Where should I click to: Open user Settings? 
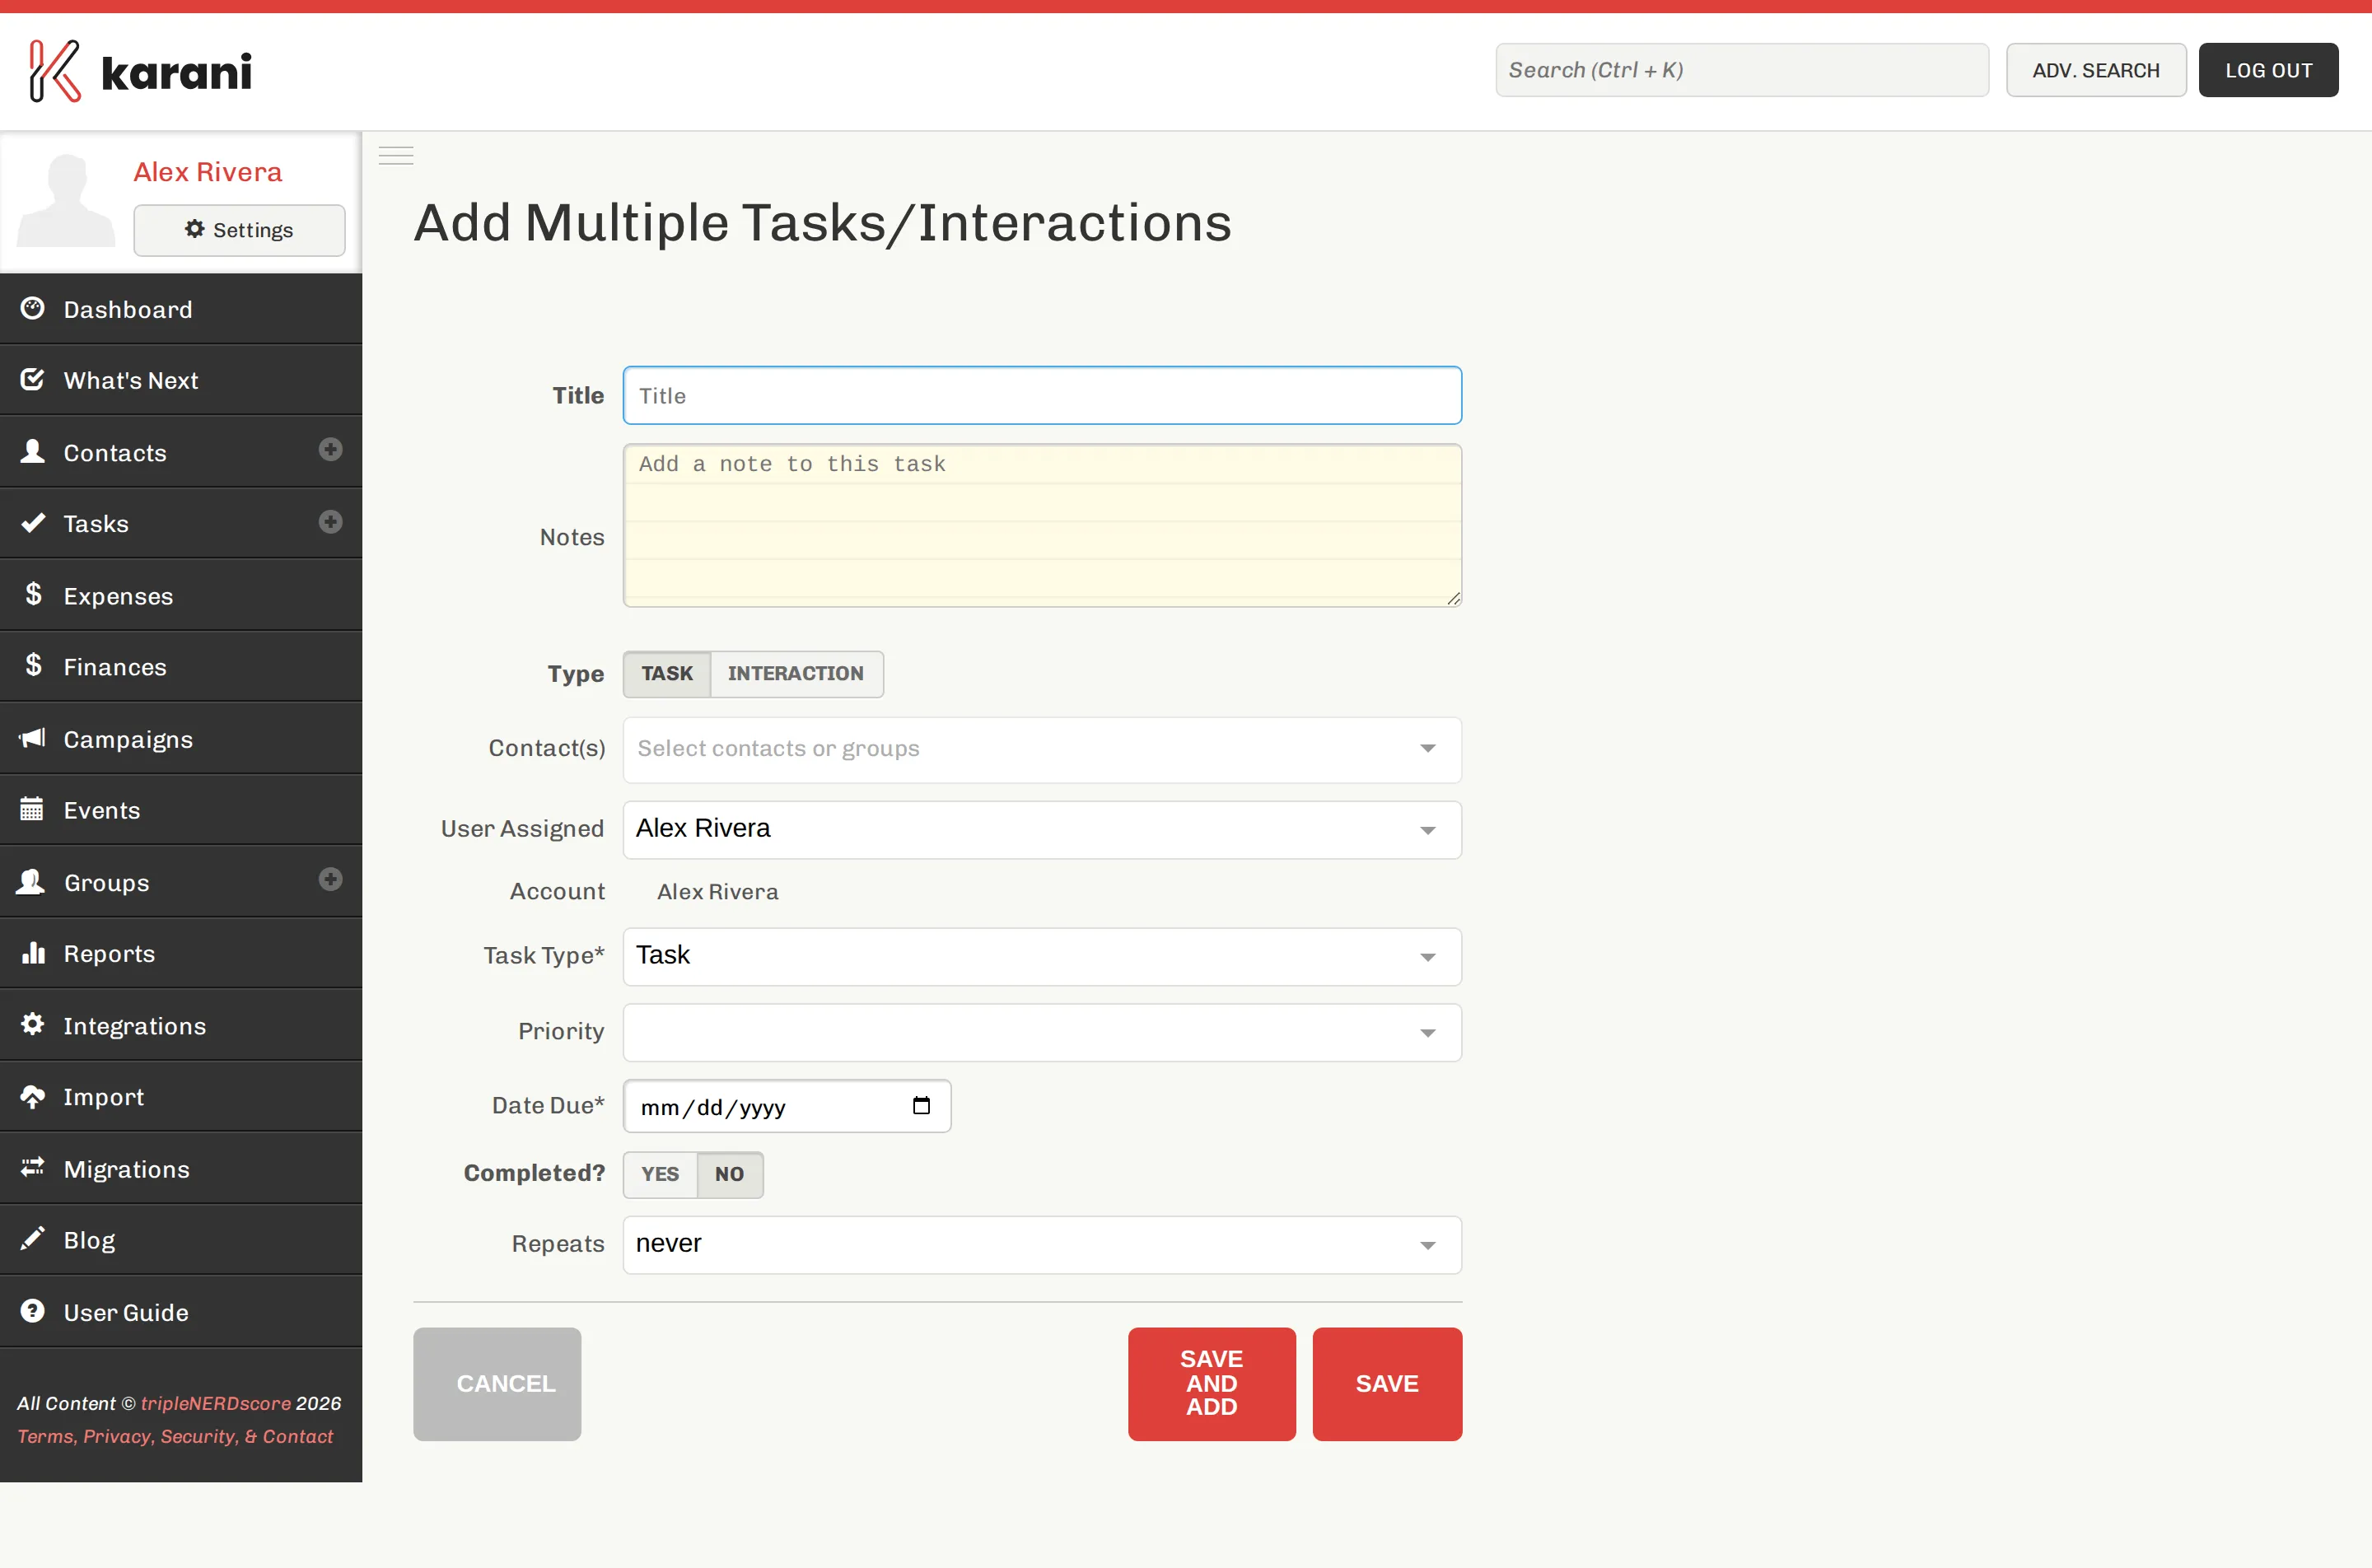point(240,230)
